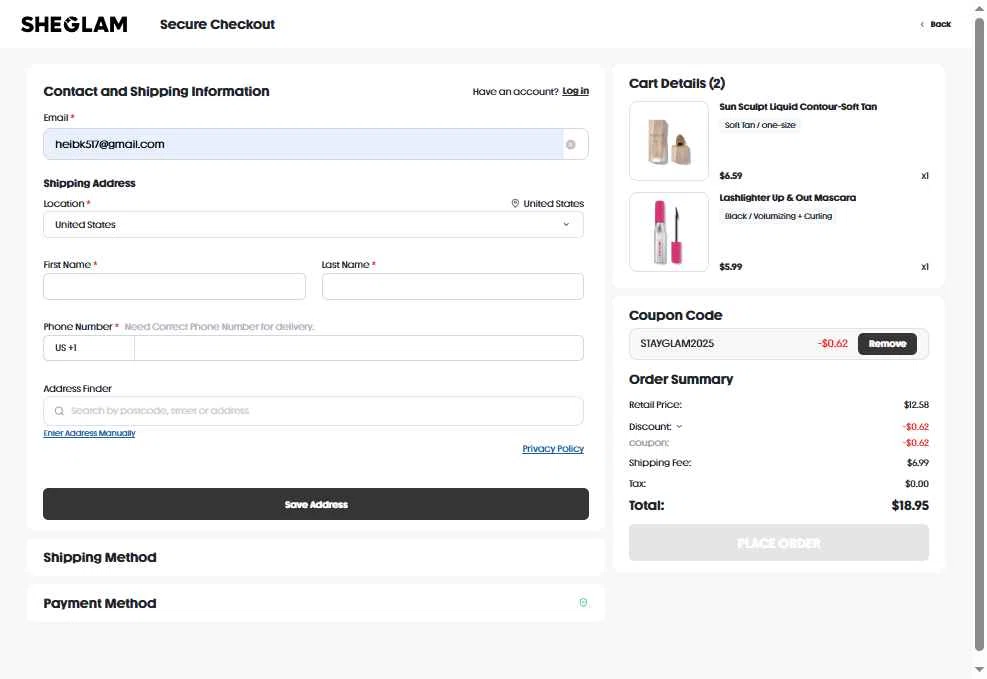Open the Lashlighter Mascara product thumbnail
Image resolution: width=987 pixels, height=679 pixels.
pyautogui.click(x=668, y=232)
